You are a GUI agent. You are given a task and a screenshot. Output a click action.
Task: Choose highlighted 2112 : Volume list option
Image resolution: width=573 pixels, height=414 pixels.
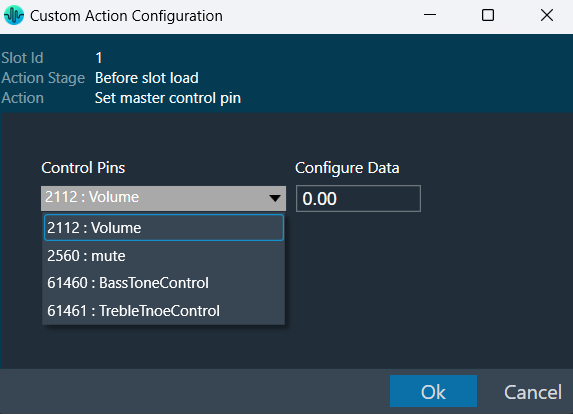tap(164, 228)
